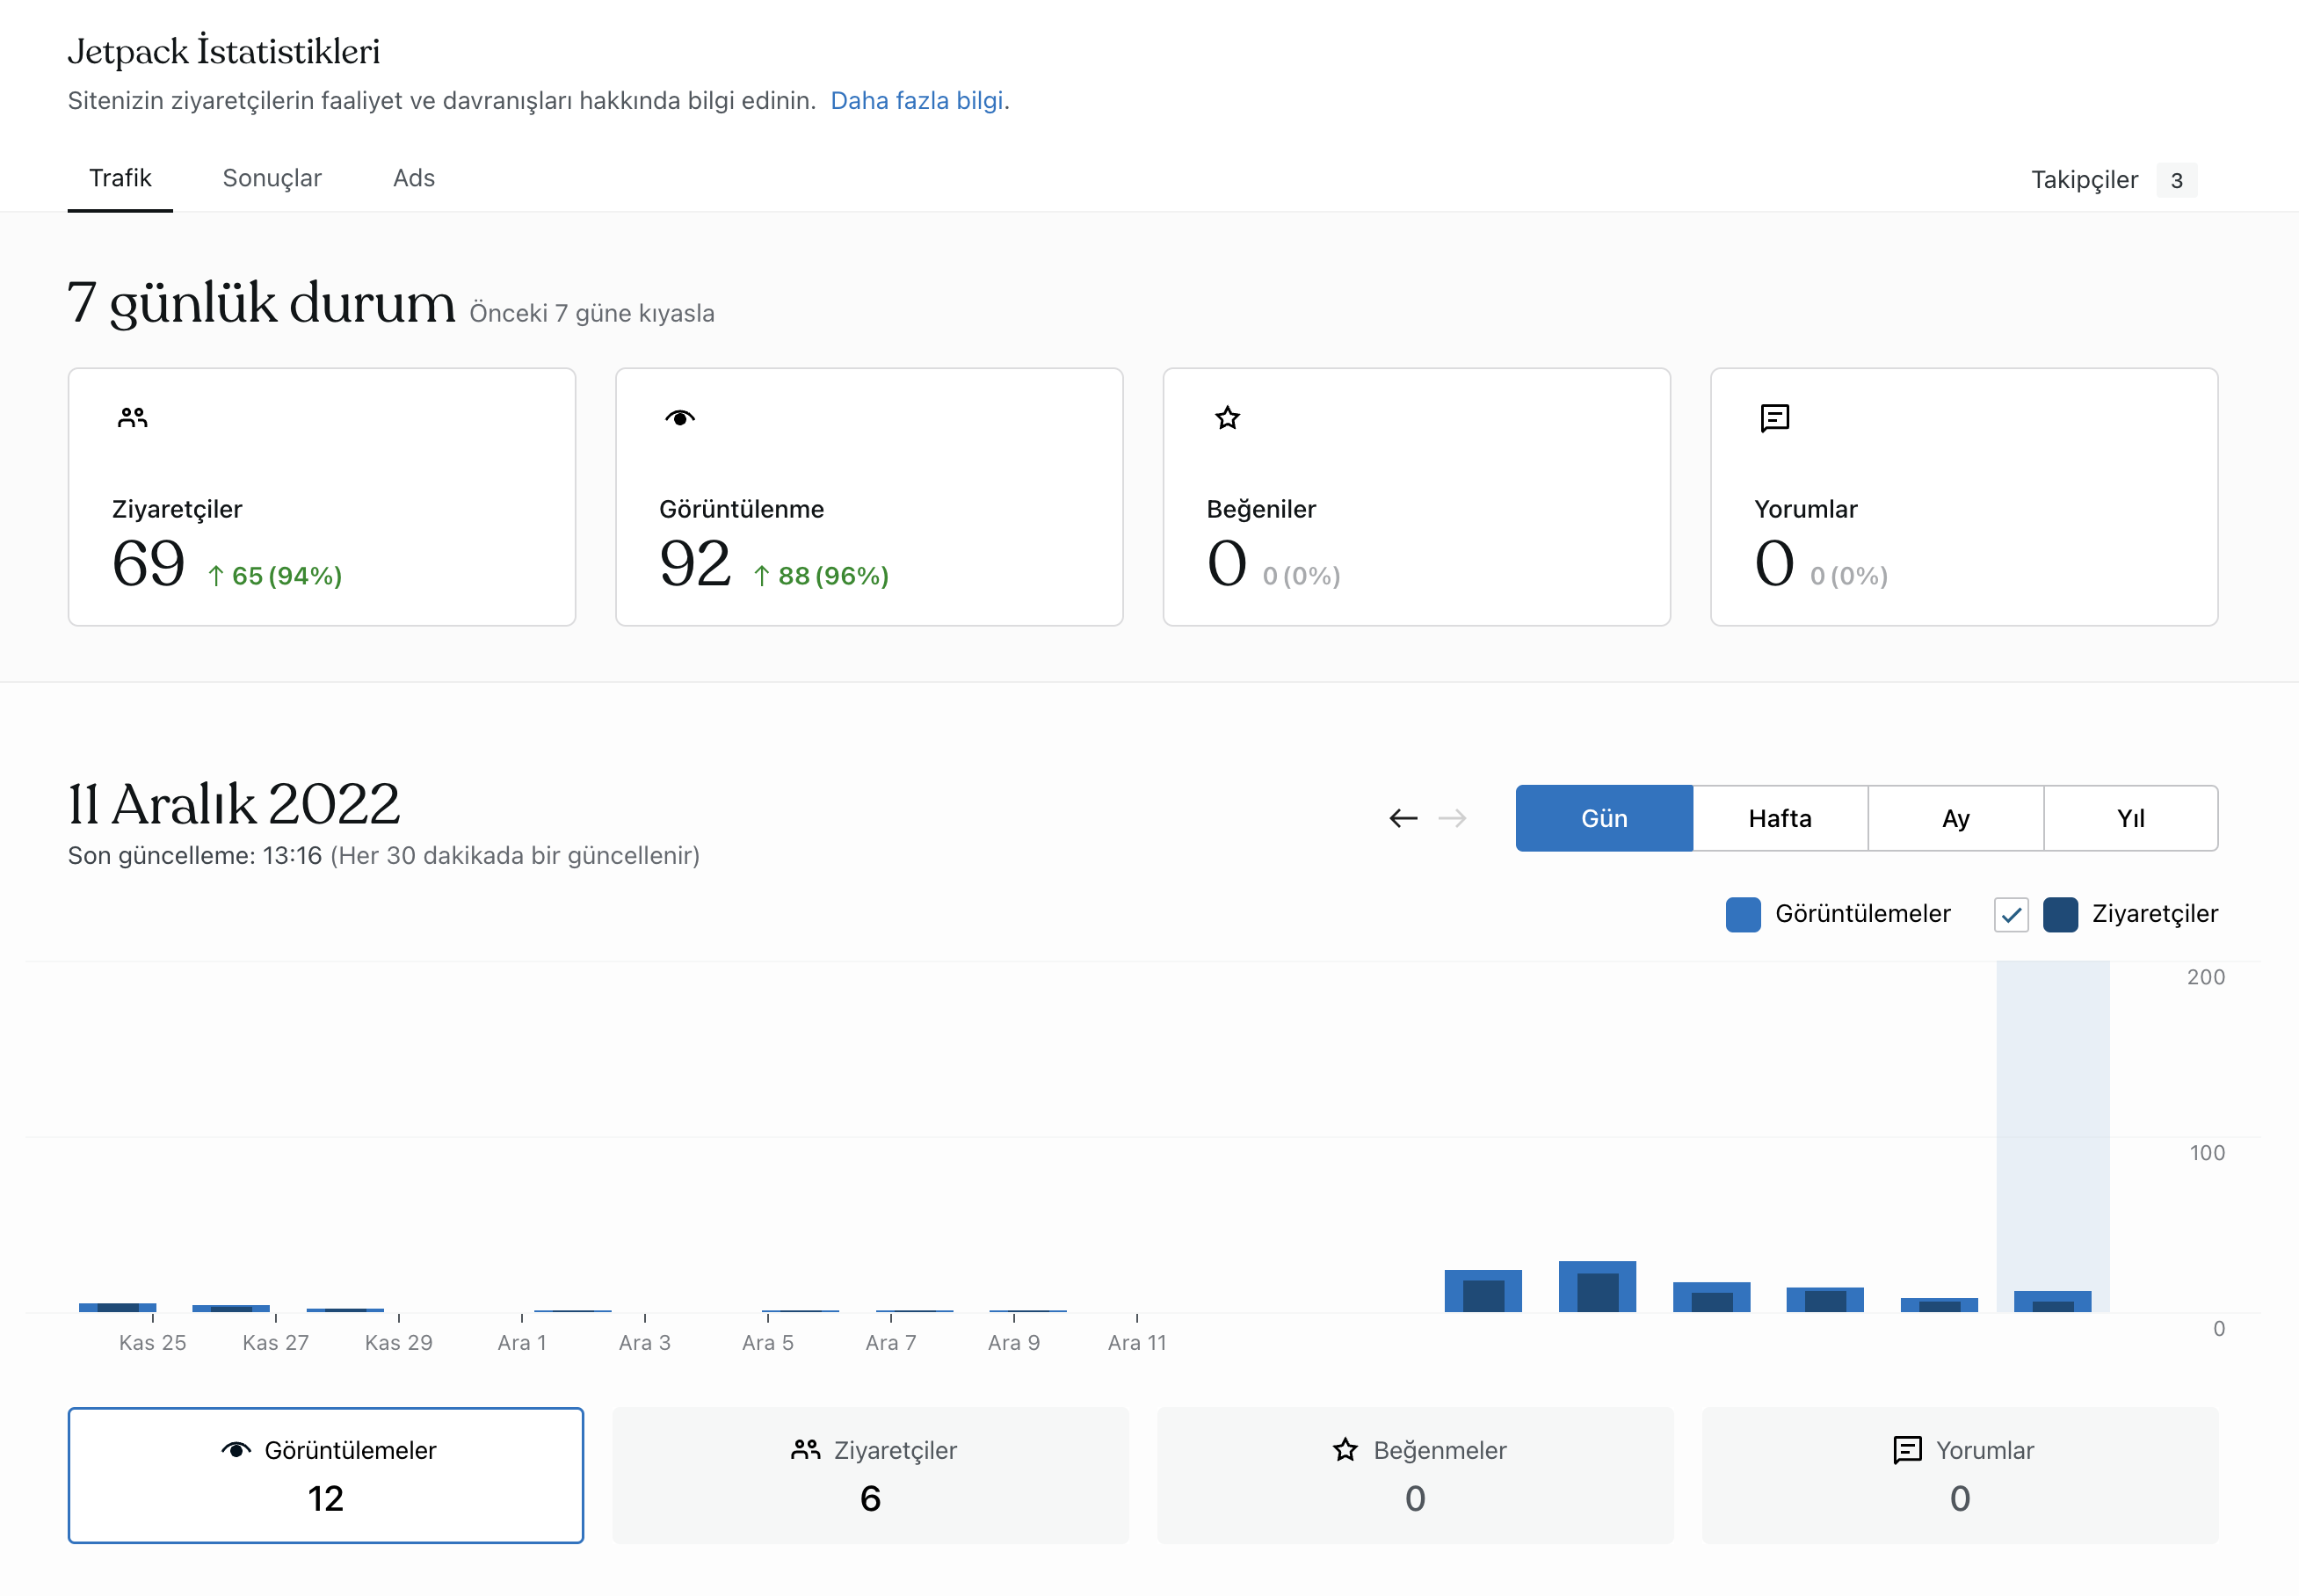Screen dimensions: 2299x1596
Task: Click the "11 Aralık 2022" date heading
Action: coord(234,804)
